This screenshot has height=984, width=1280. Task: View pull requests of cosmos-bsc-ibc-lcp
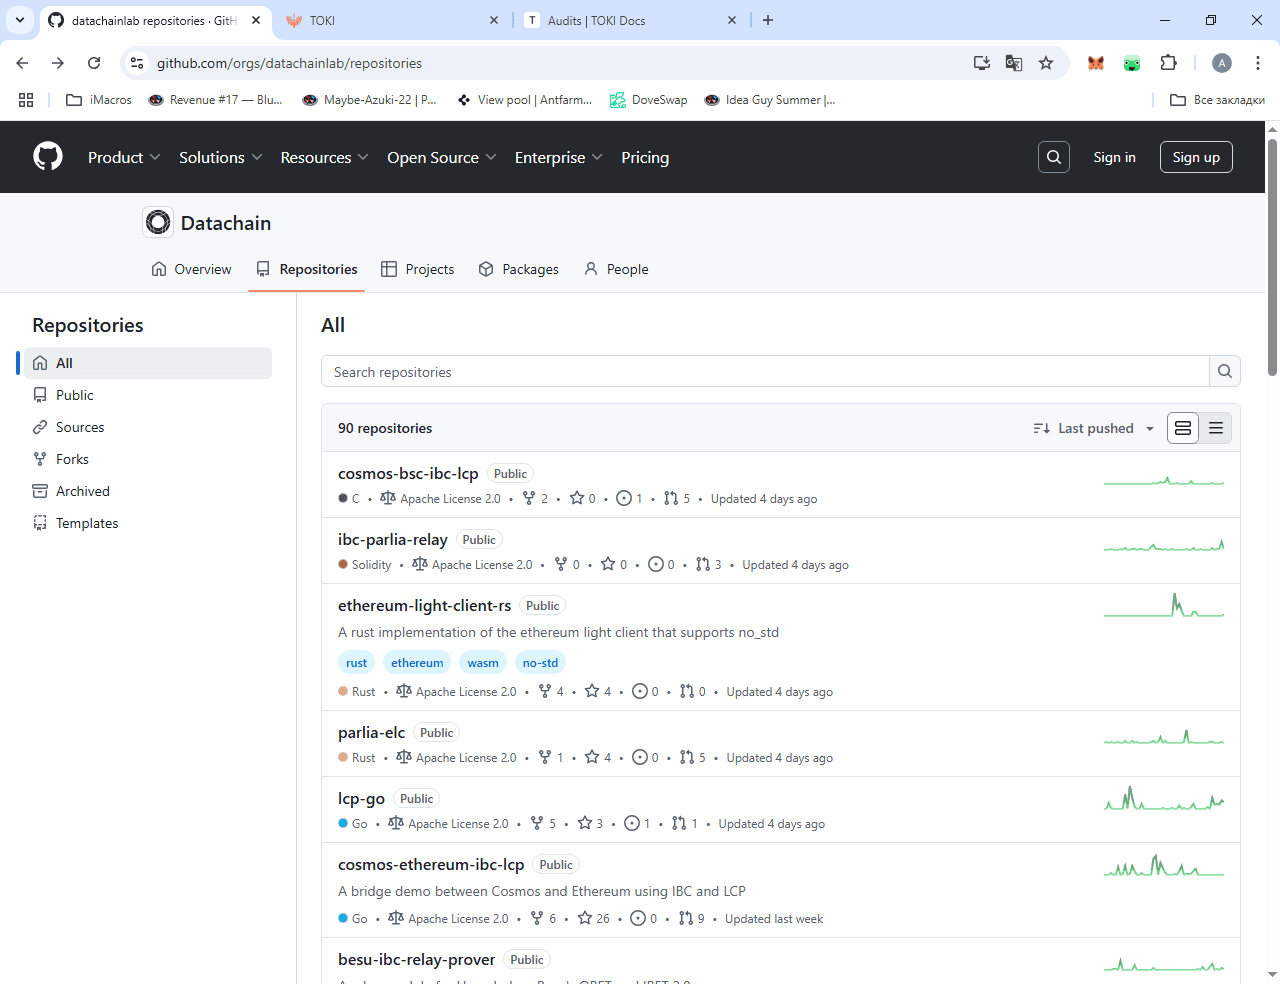coord(677,498)
